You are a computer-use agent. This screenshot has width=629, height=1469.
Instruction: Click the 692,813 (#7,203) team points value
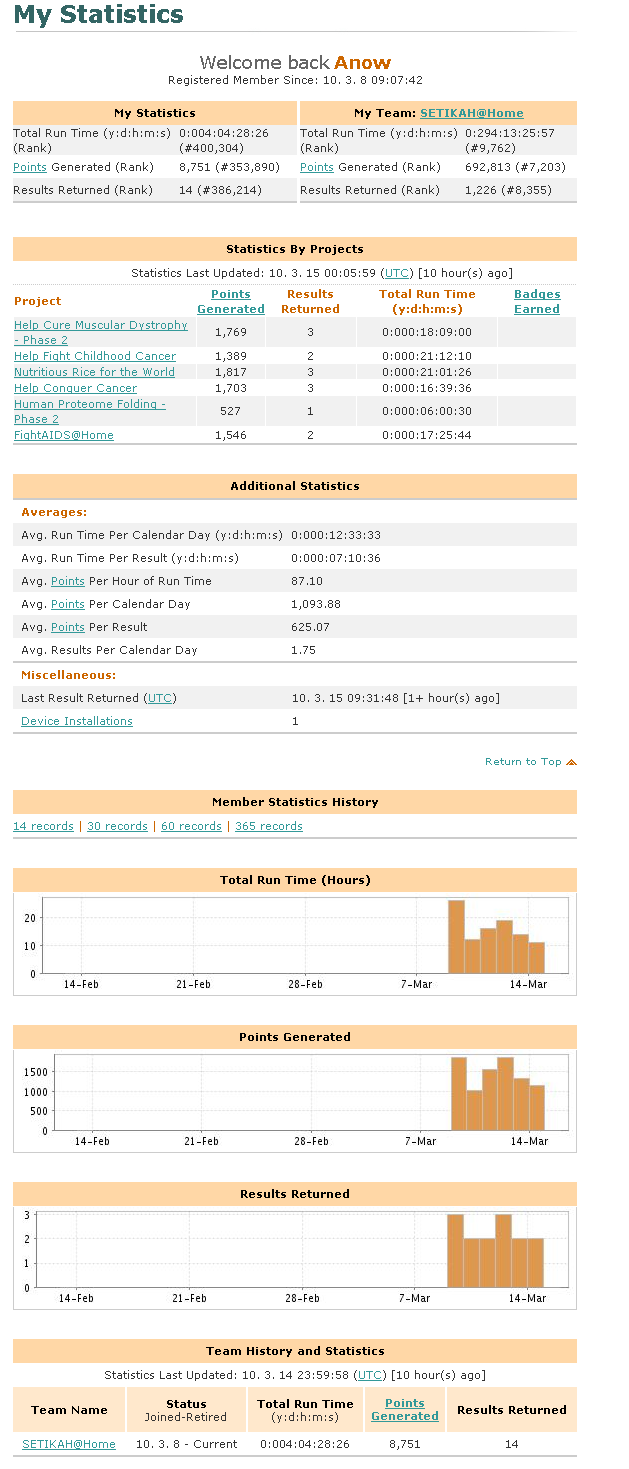click(515, 167)
